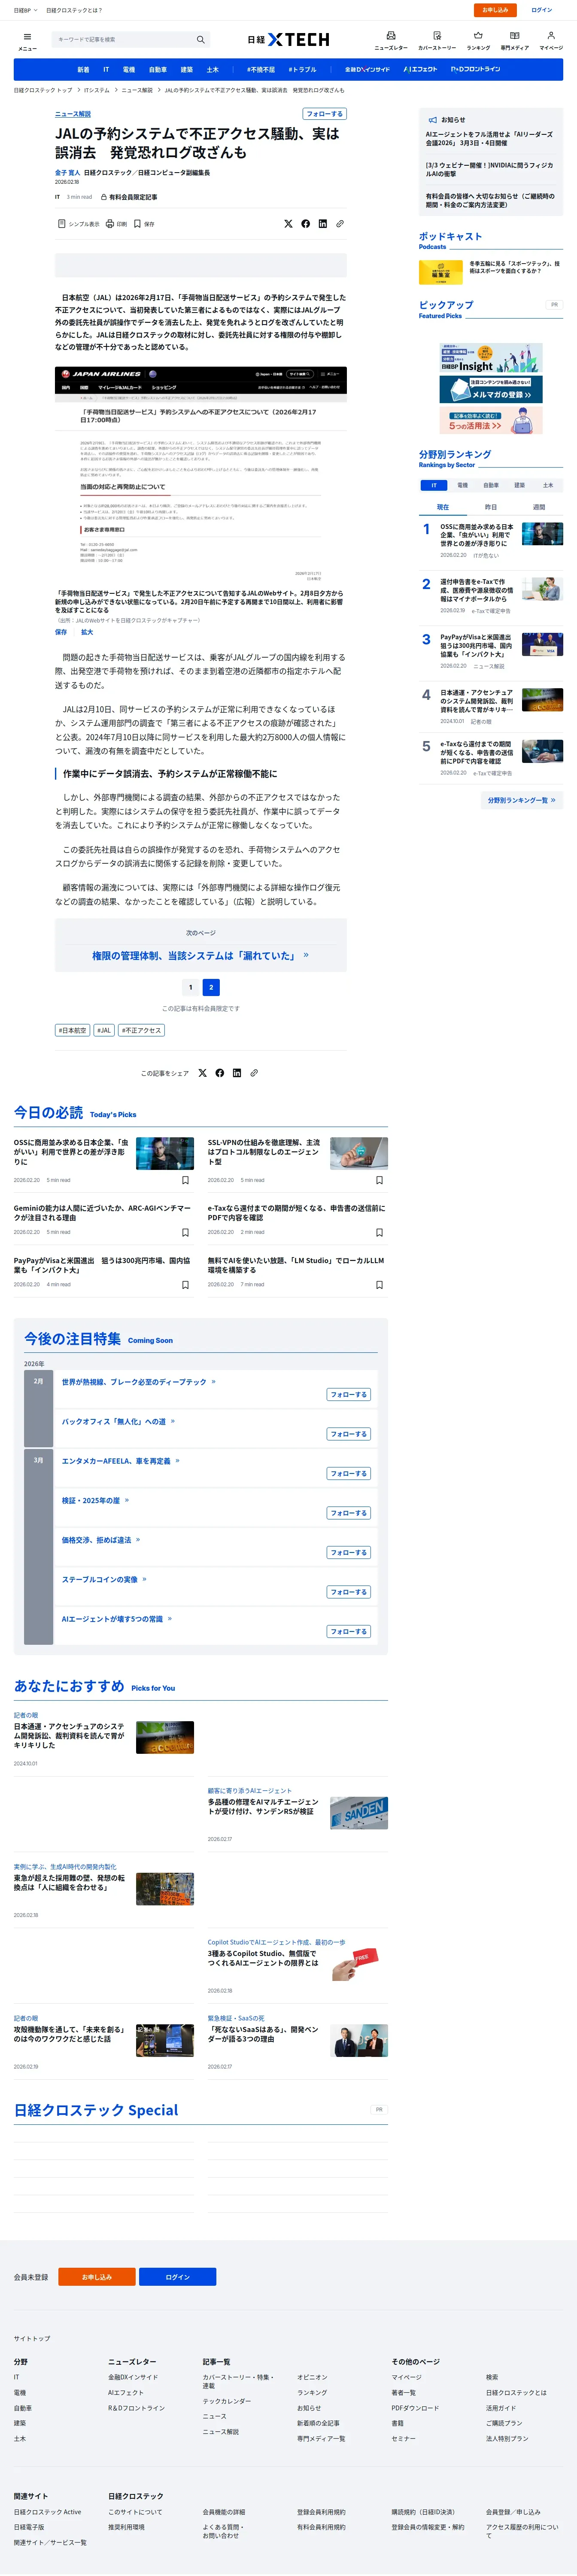Follow the バックオフィス「無人化」への道 feature

(349, 1434)
